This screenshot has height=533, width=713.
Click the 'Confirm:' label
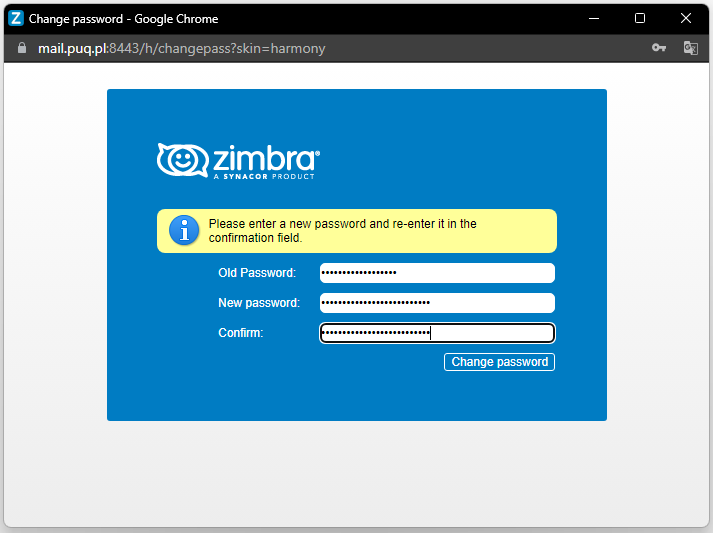241,333
